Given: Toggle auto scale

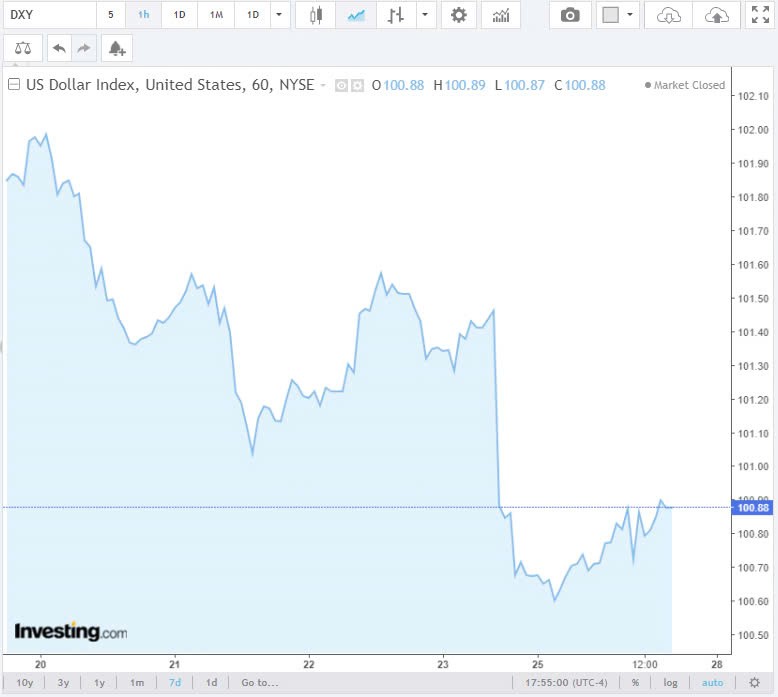Looking at the screenshot, I should pos(713,683).
